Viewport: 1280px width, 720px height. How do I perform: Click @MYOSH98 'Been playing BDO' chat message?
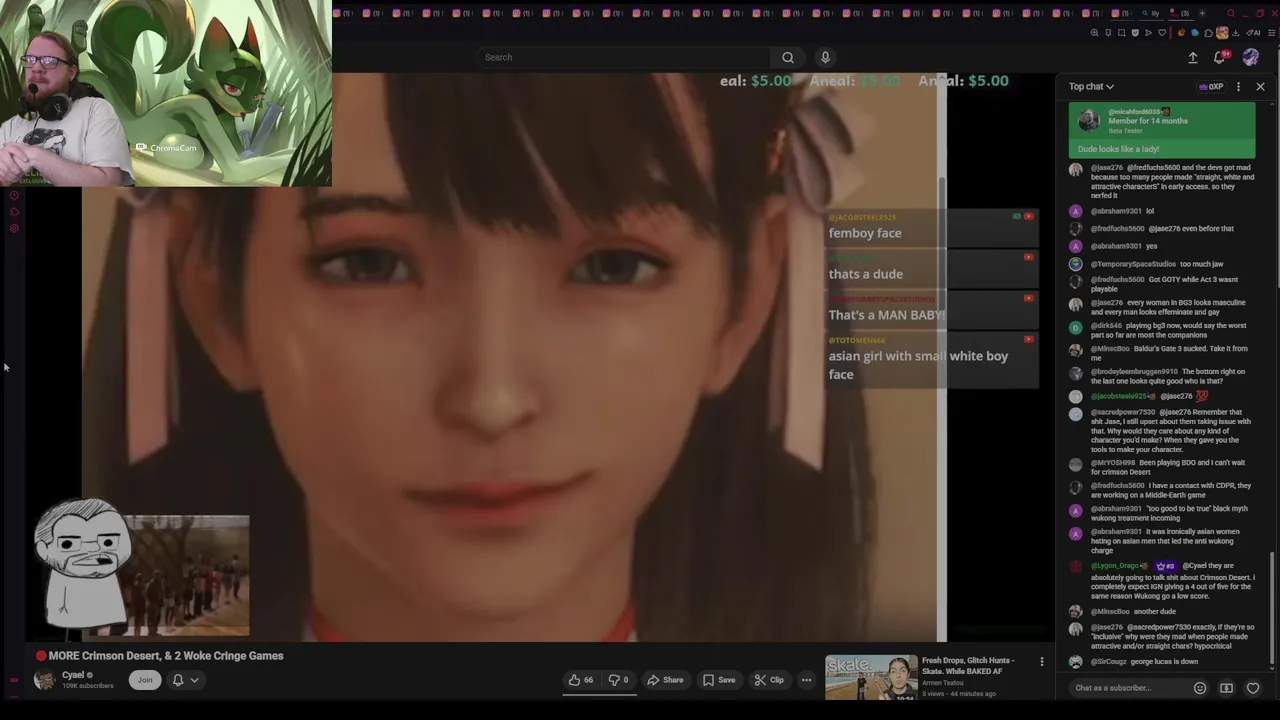(1160, 467)
